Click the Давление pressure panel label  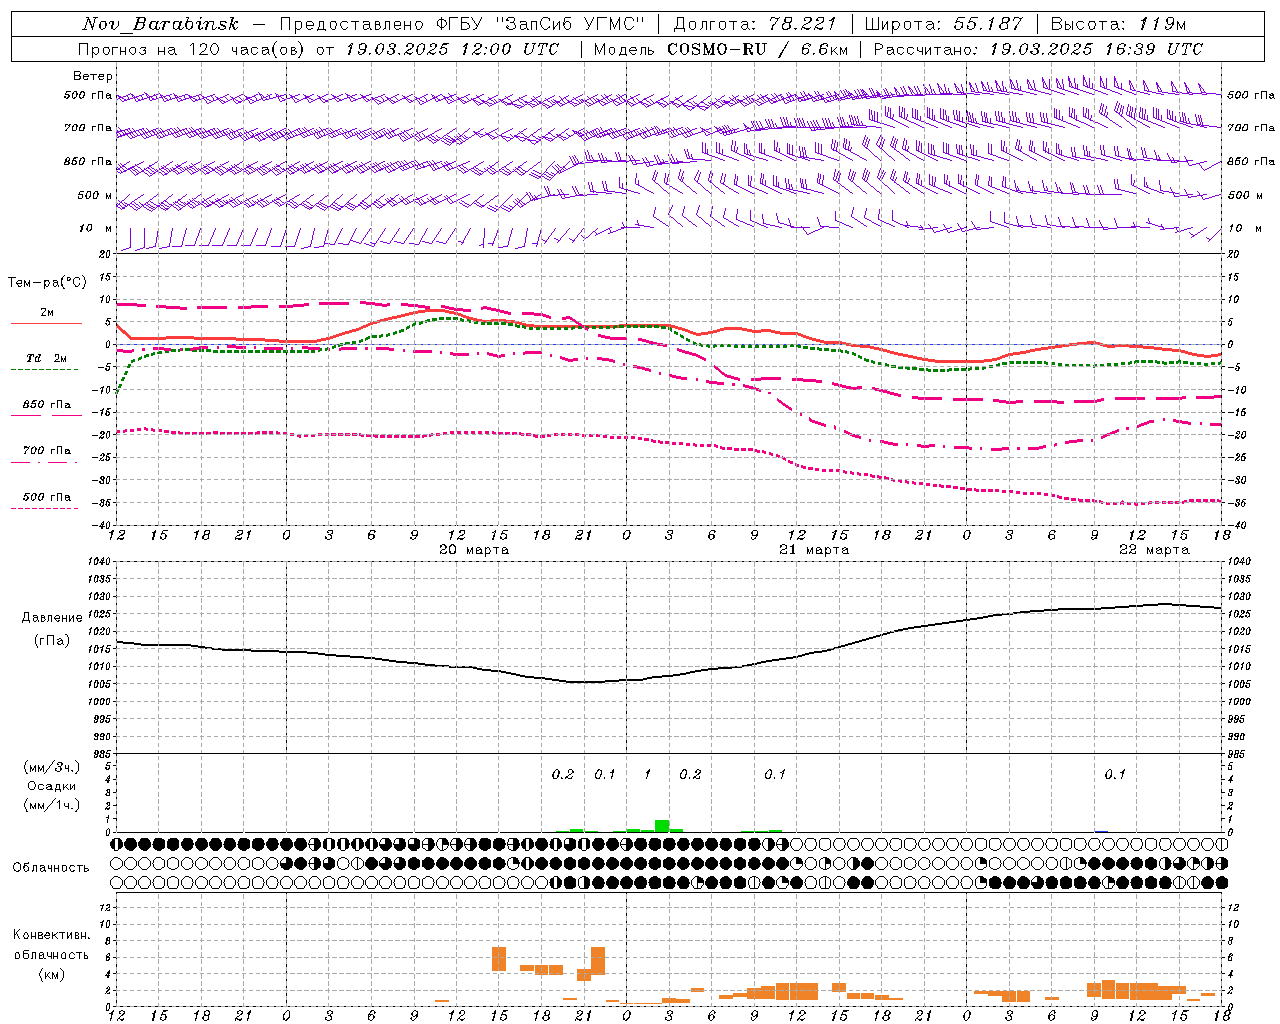(52, 618)
